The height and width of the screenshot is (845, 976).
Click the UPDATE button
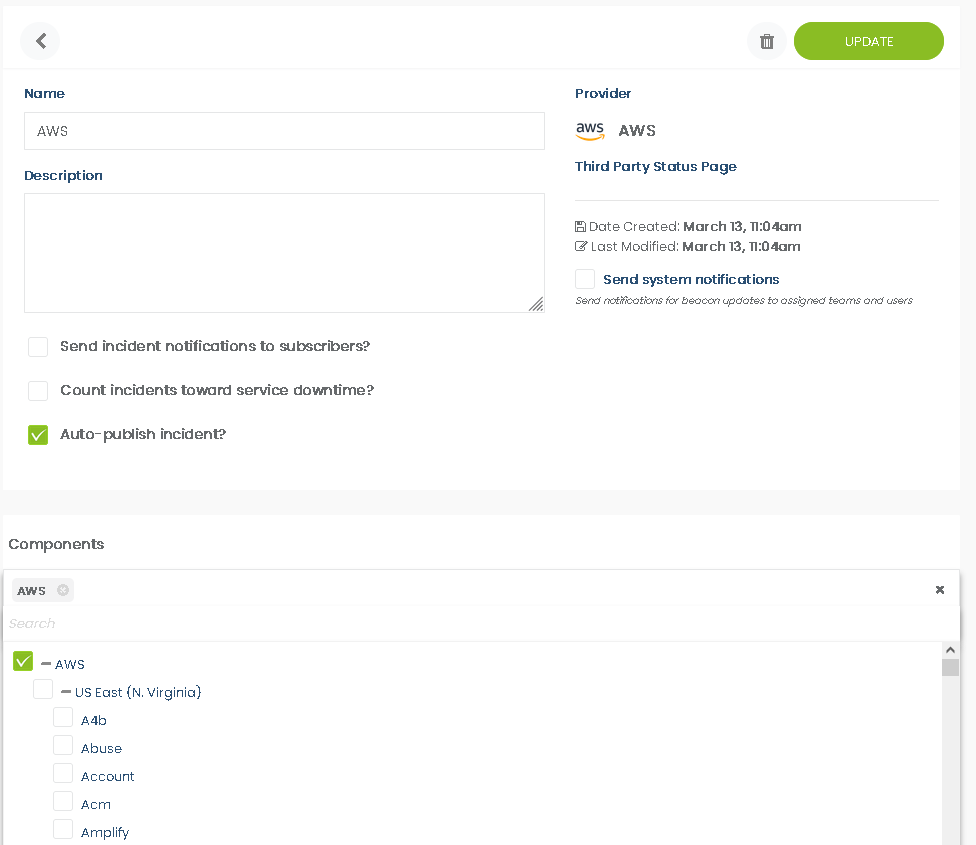(x=868, y=41)
